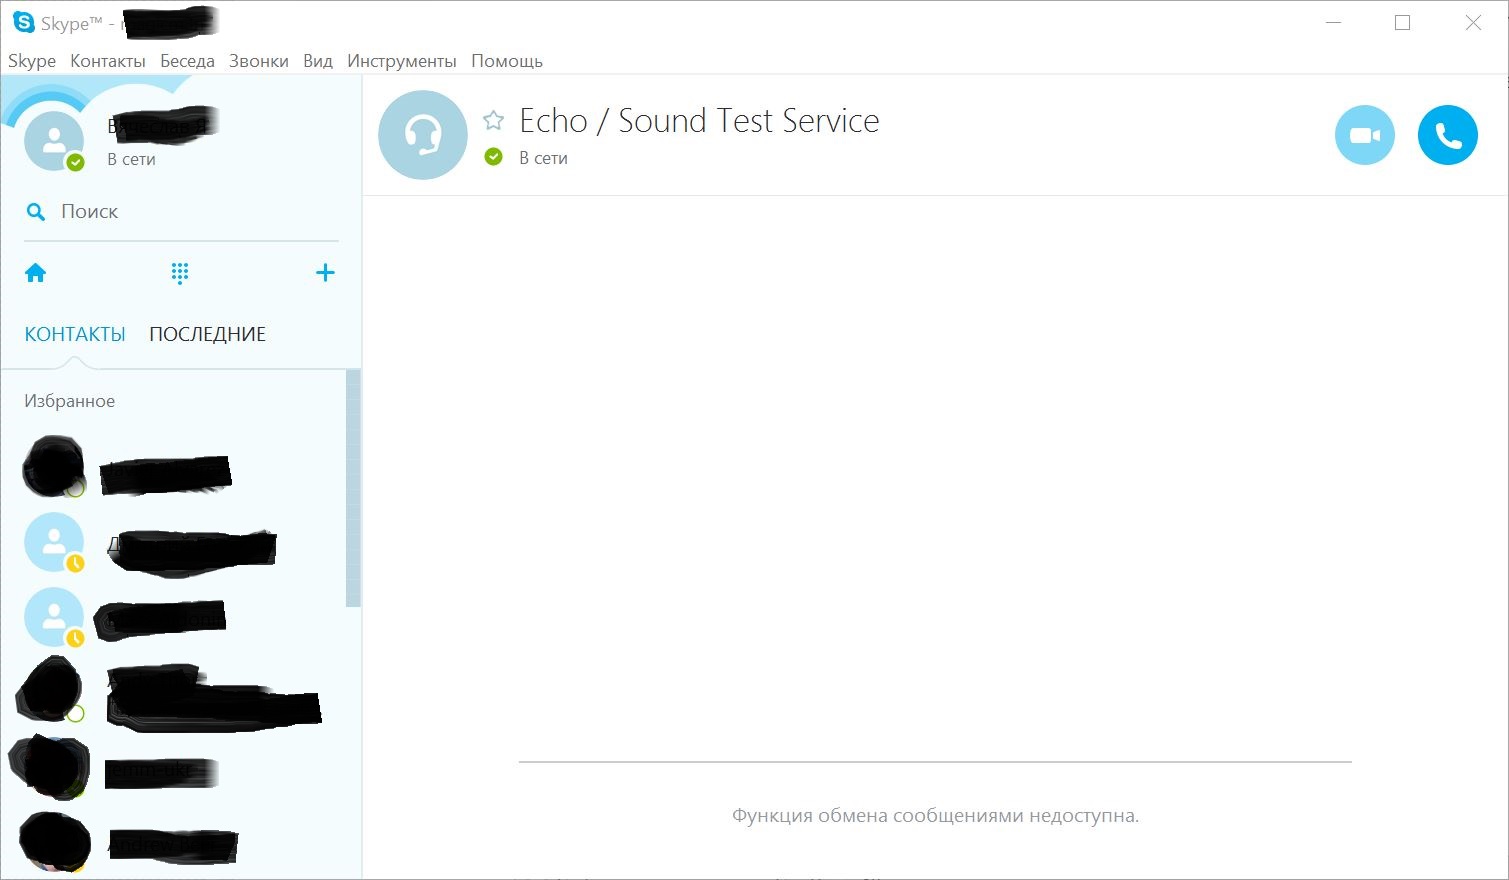The height and width of the screenshot is (880, 1509).
Task: Open the Помощь menu
Action: (506, 61)
